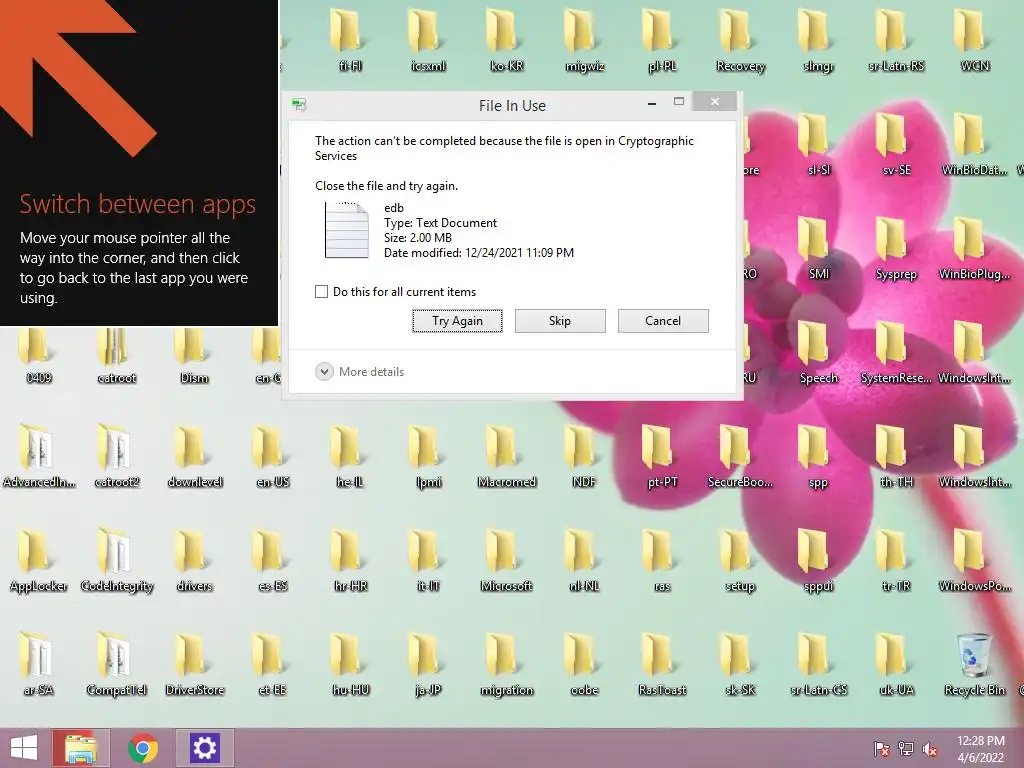The width and height of the screenshot is (1024, 768).
Task: Select the sr-Latn-CS folder
Action: point(818,664)
